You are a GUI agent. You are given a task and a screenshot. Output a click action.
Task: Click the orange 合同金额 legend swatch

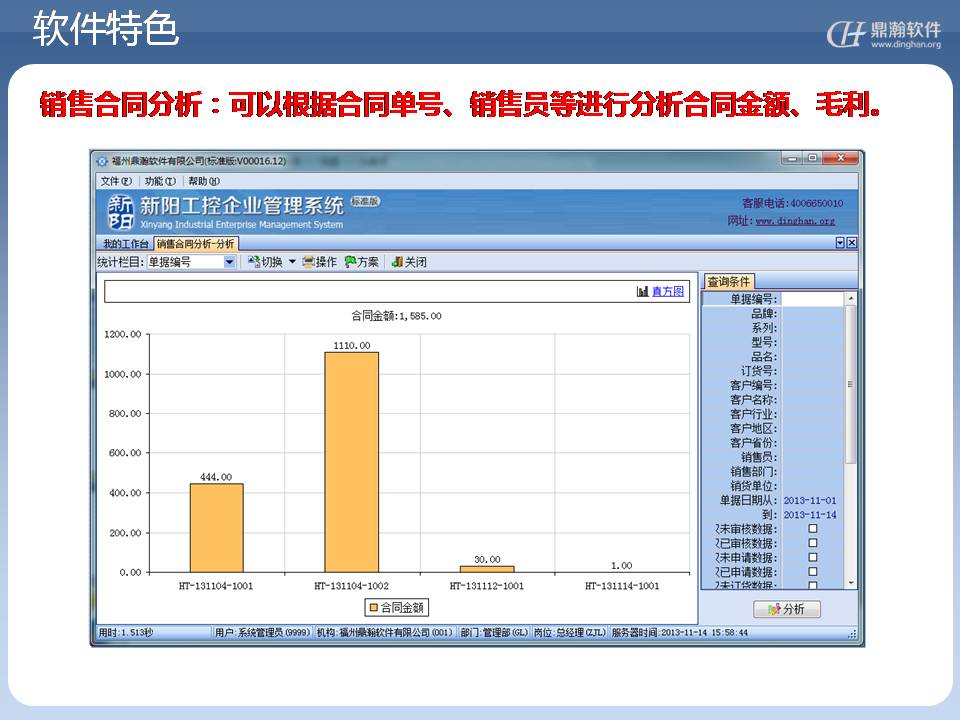pos(373,607)
